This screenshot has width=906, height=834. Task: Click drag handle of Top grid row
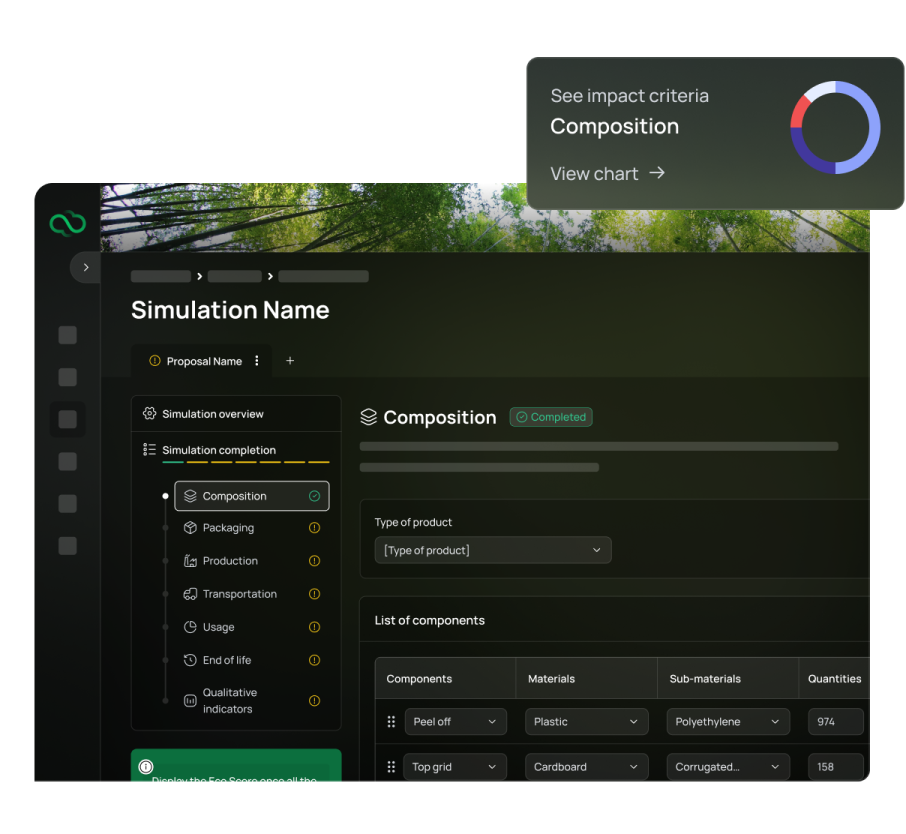point(391,767)
